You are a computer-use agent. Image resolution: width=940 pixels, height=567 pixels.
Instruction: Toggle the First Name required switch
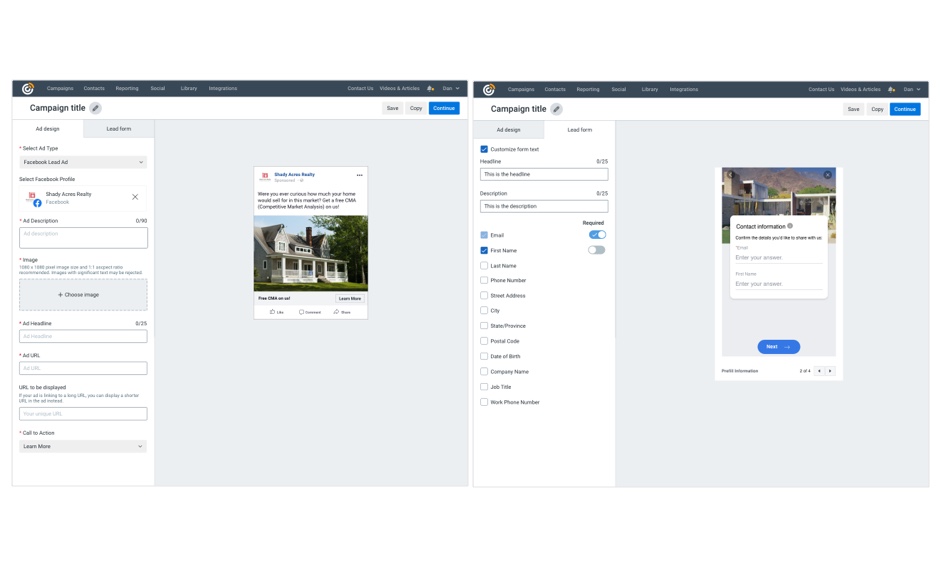click(x=596, y=250)
